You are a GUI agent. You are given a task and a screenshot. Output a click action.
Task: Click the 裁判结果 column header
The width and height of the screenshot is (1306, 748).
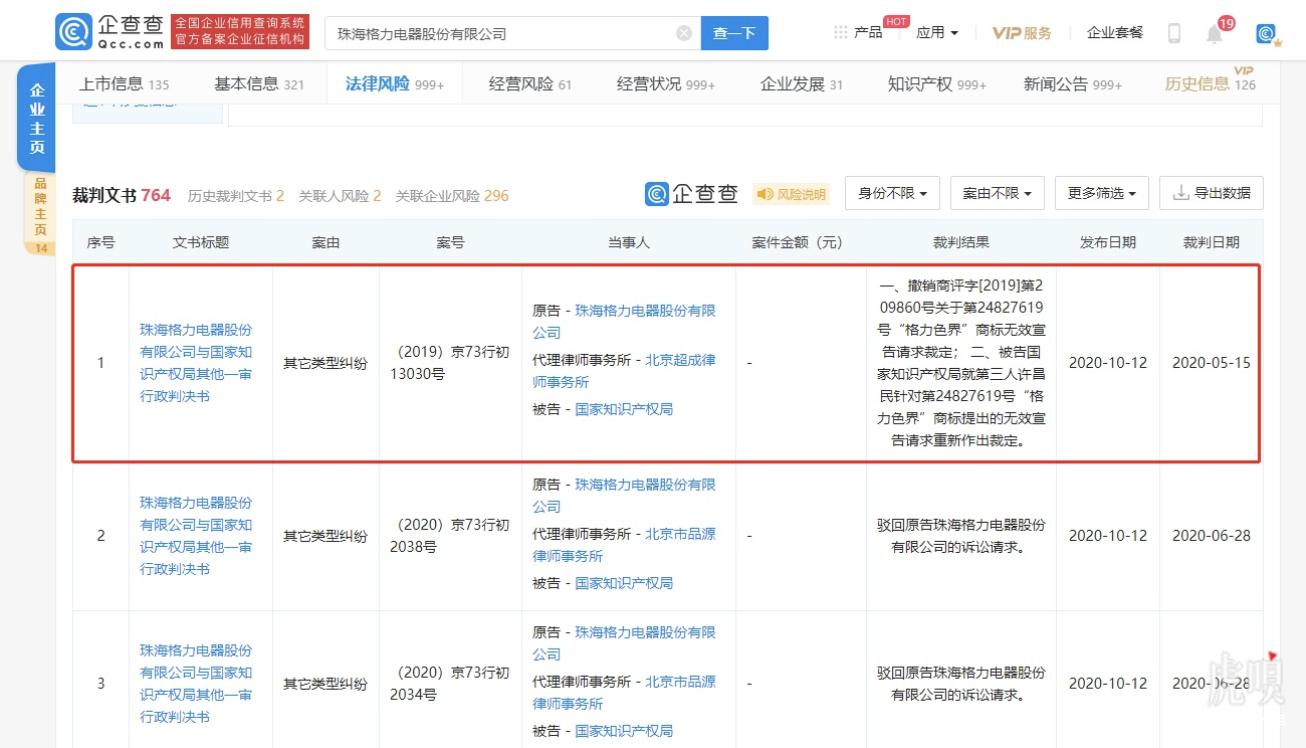[961, 242]
